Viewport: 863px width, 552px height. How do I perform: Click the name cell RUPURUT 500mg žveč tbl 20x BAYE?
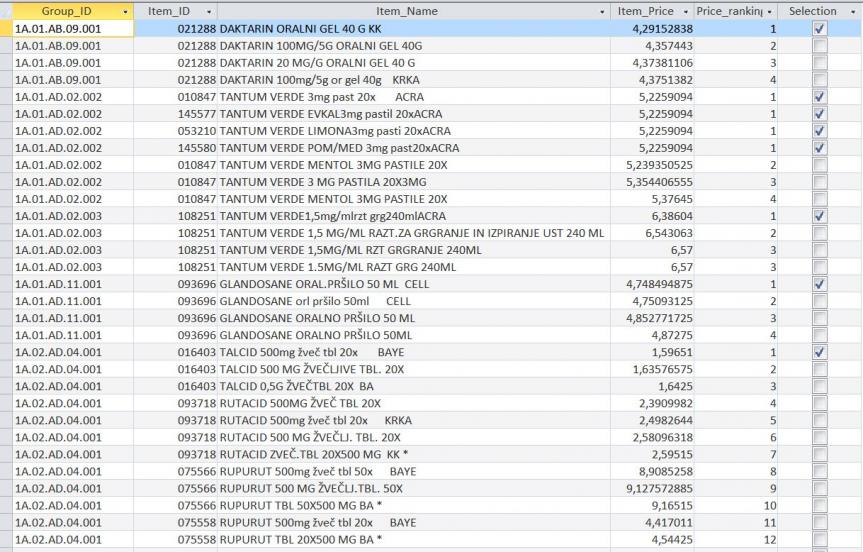point(414,523)
